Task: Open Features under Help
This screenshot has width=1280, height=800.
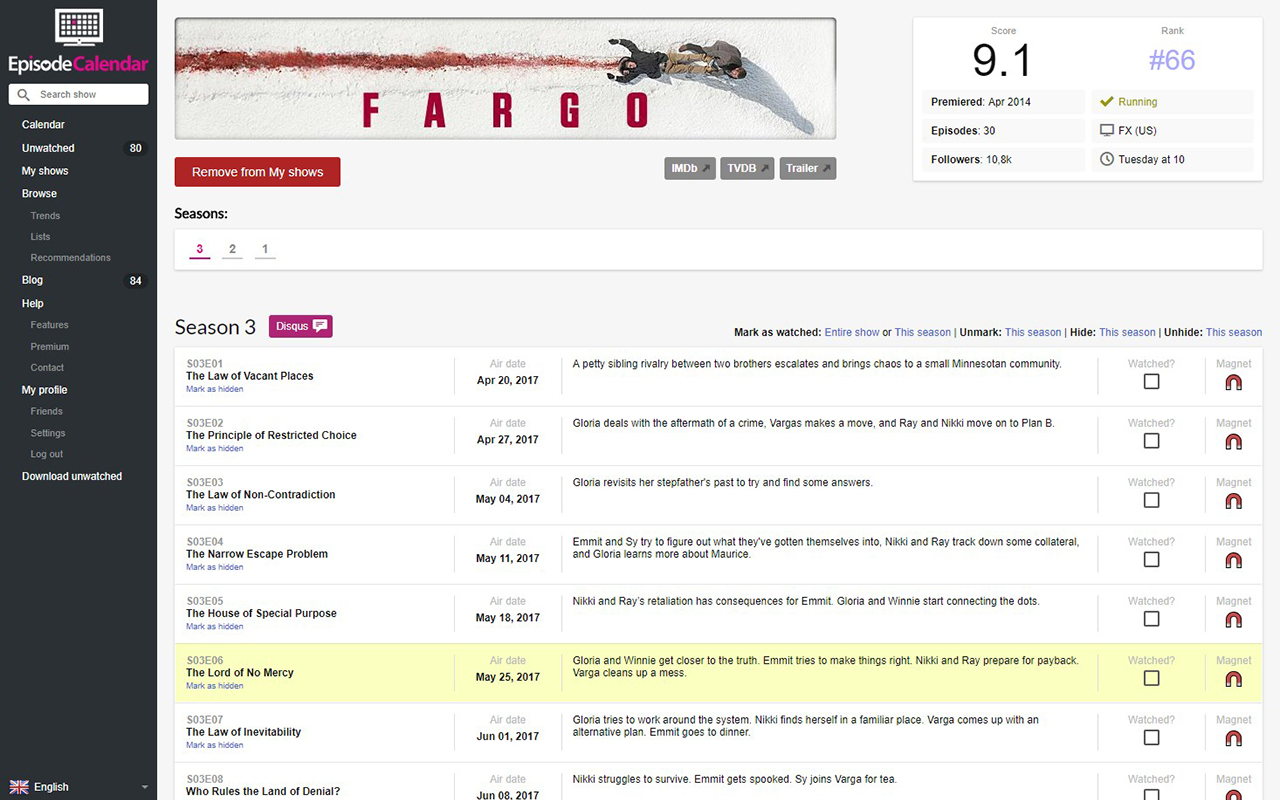Action: 49,325
